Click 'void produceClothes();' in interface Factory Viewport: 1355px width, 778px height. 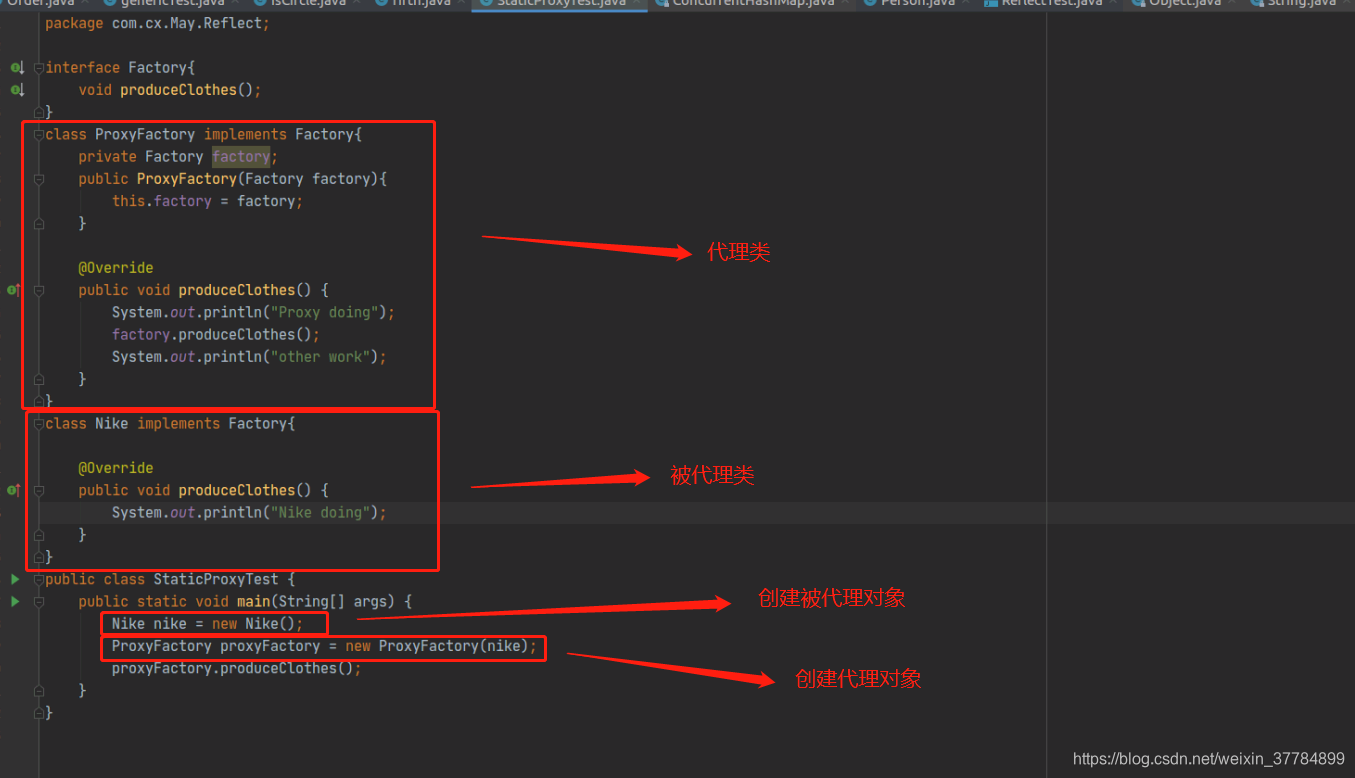170,90
